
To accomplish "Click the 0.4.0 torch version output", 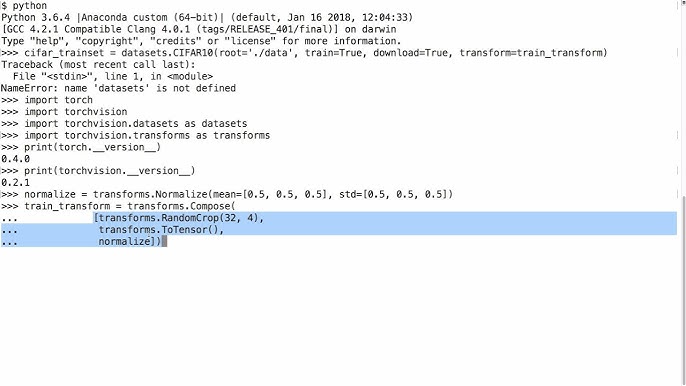I will pos(15,159).
